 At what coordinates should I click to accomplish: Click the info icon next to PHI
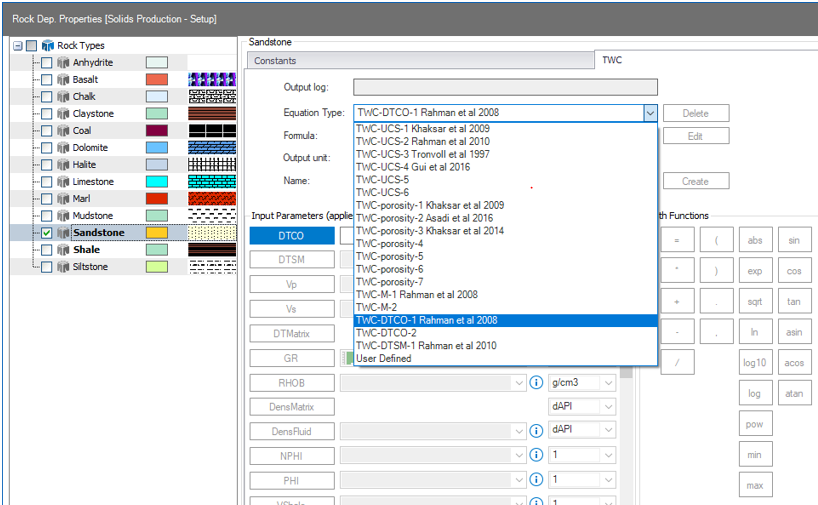coord(536,480)
